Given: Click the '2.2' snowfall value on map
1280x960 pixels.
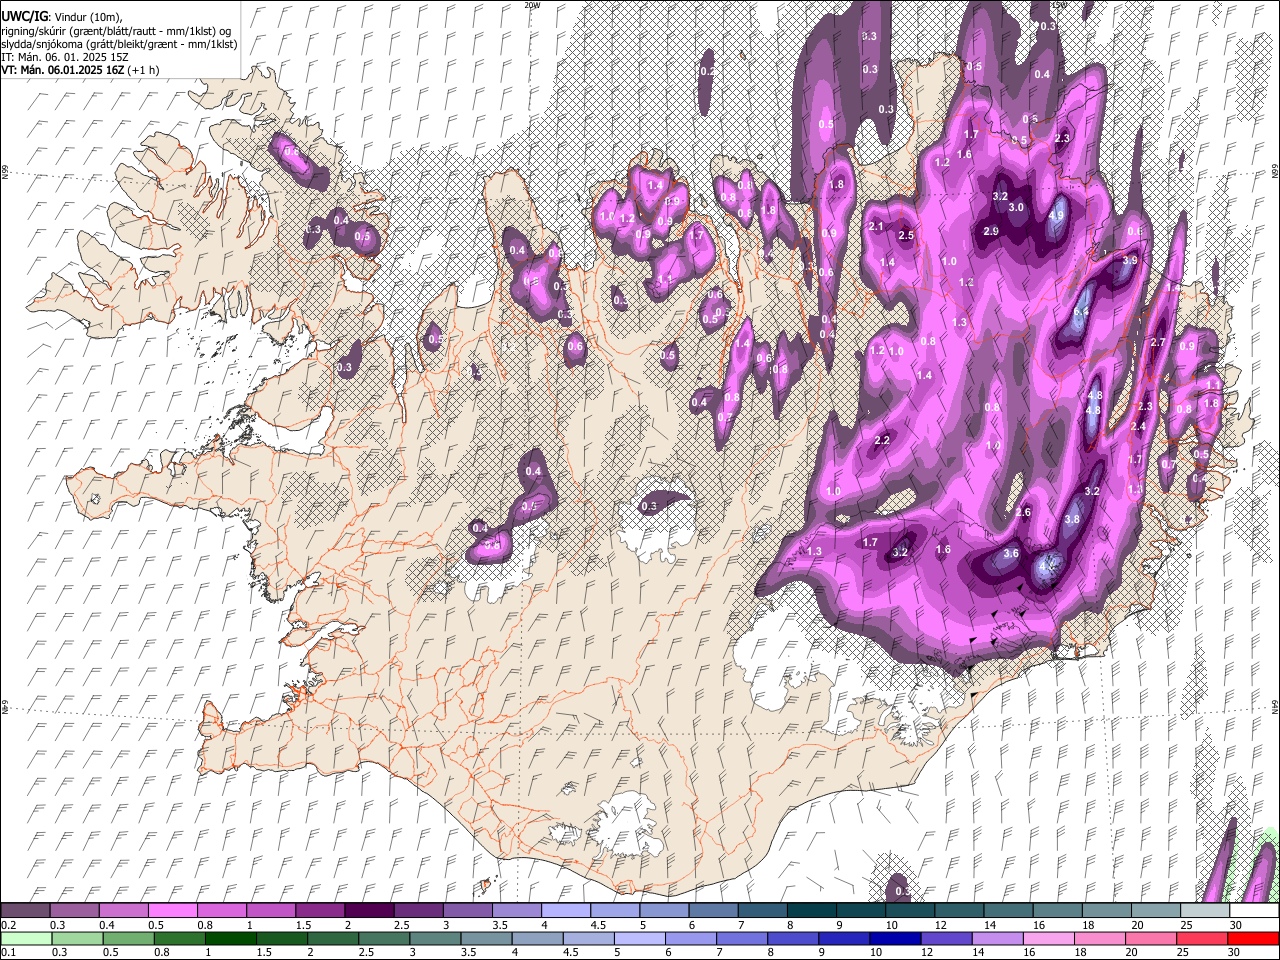Looking at the screenshot, I should point(882,441).
